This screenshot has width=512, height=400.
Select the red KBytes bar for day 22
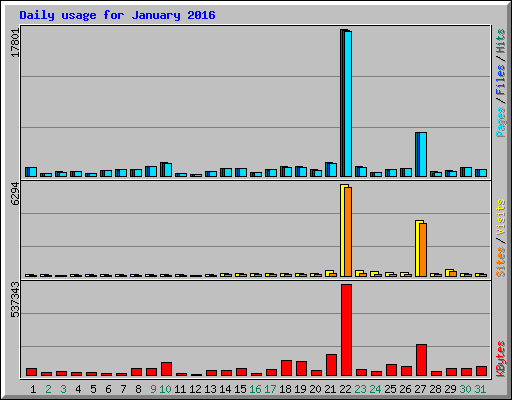click(346, 330)
